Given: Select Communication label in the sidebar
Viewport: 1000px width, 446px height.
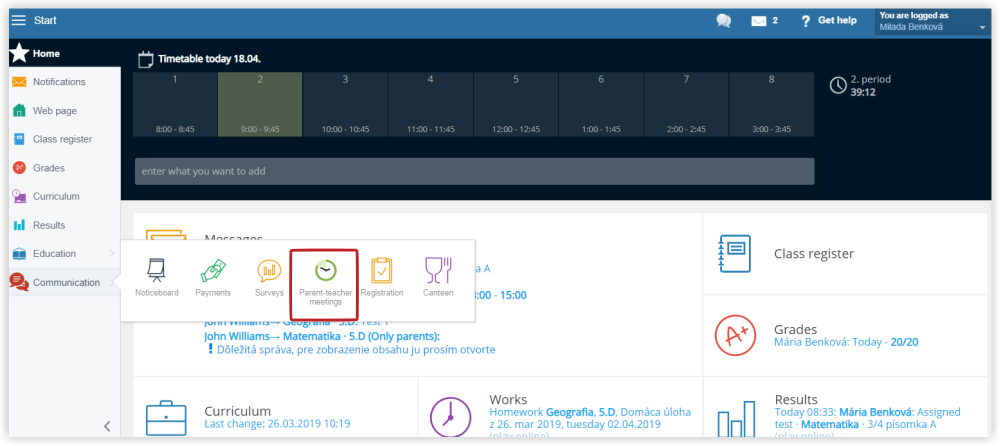Looking at the screenshot, I should (x=66, y=282).
